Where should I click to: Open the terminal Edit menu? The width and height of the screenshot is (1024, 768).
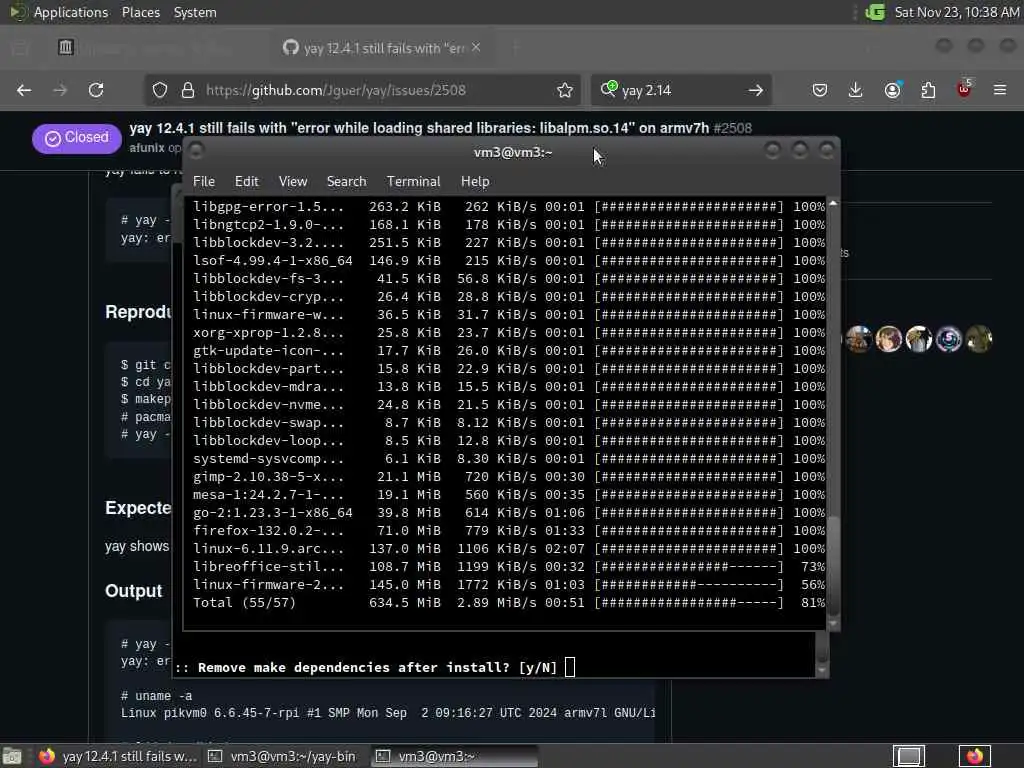(x=246, y=182)
